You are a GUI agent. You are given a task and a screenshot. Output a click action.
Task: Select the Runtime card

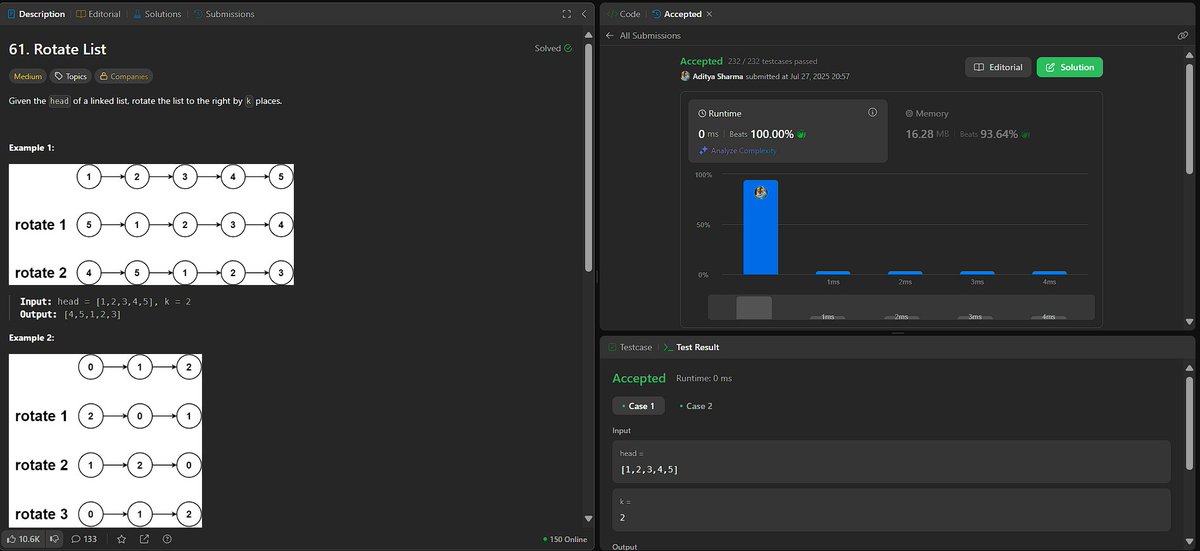tap(788, 130)
